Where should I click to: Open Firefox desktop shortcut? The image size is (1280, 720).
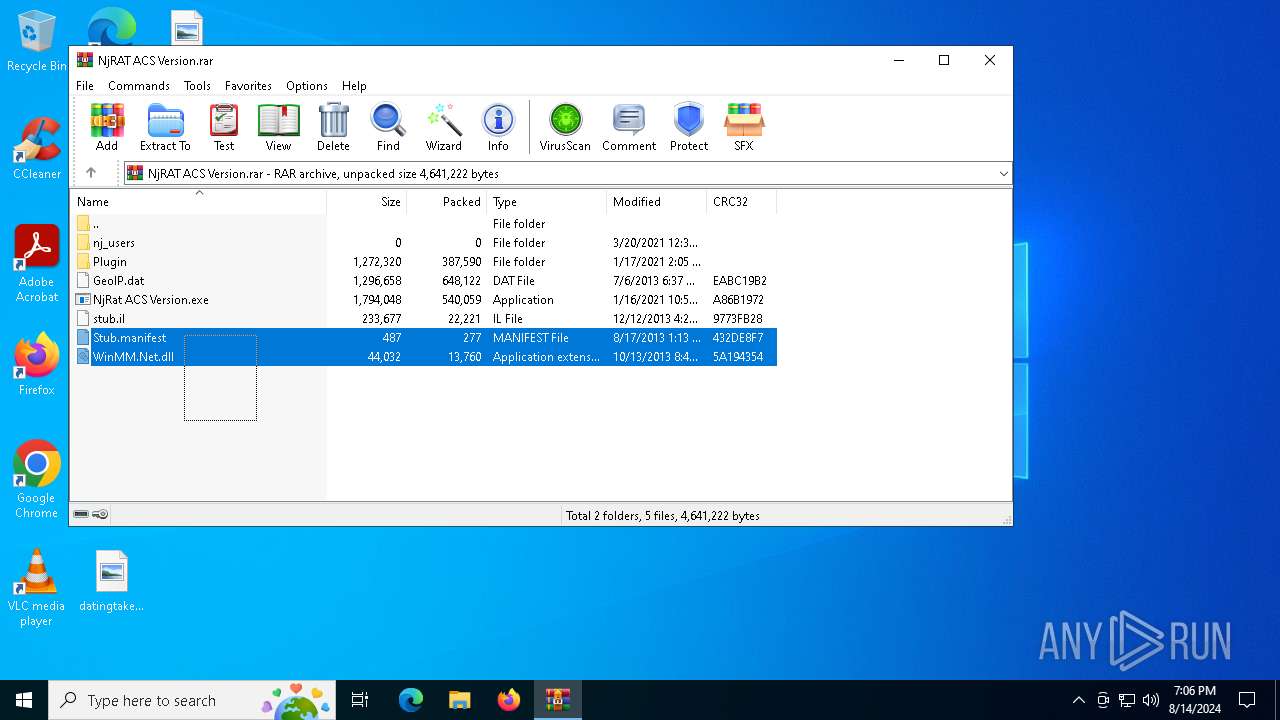(37, 364)
